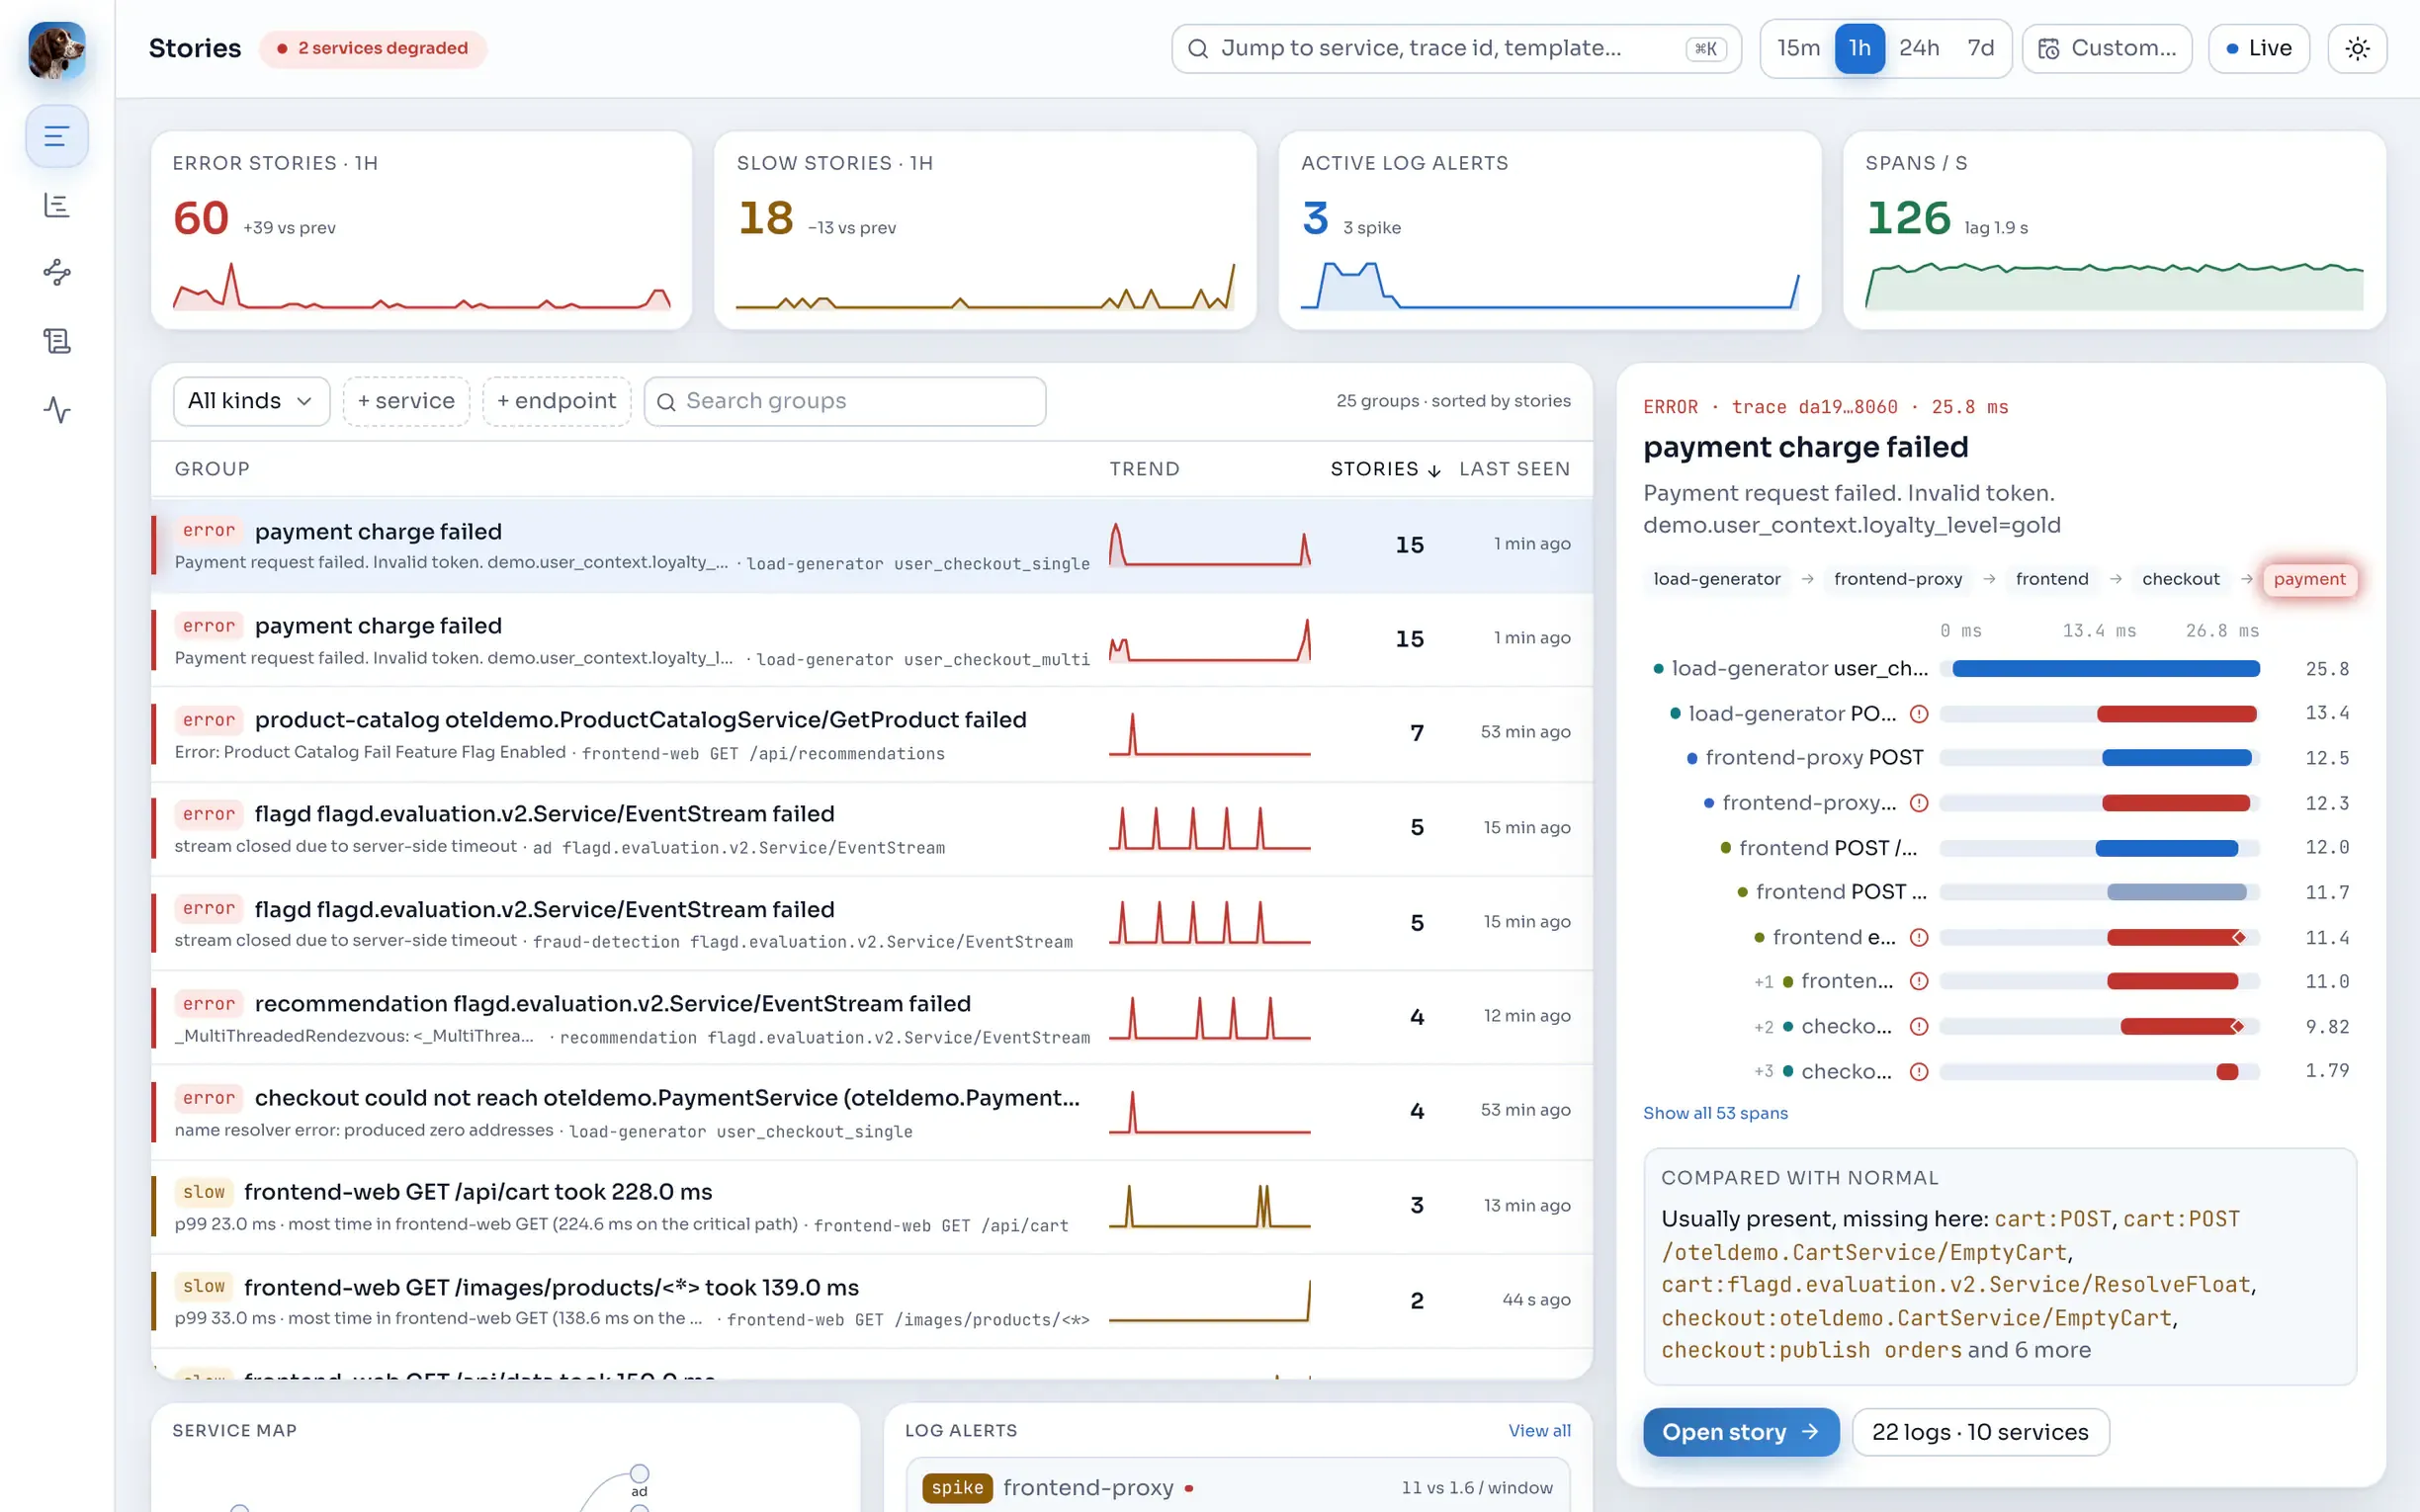This screenshot has height=1512, width=2420.
Task: Select frontend-proxy in trace path
Action: click(x=1898, y=579)
